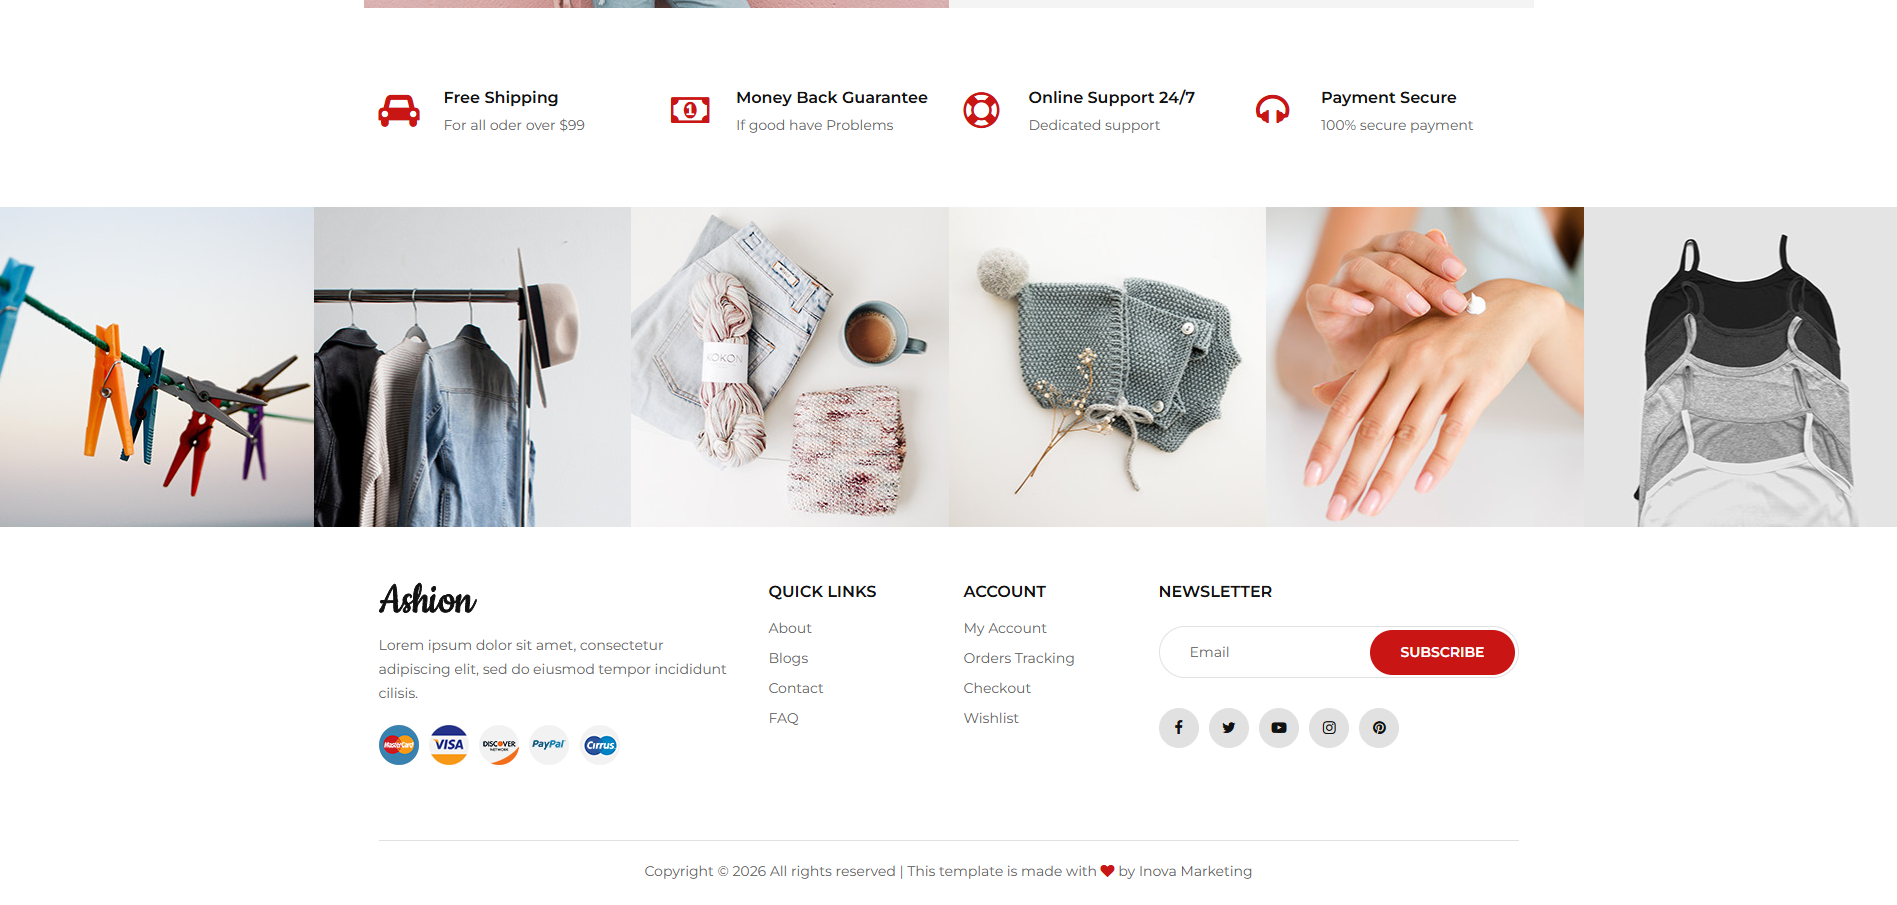Open the Wishlist account link

(x=991, y=718)
